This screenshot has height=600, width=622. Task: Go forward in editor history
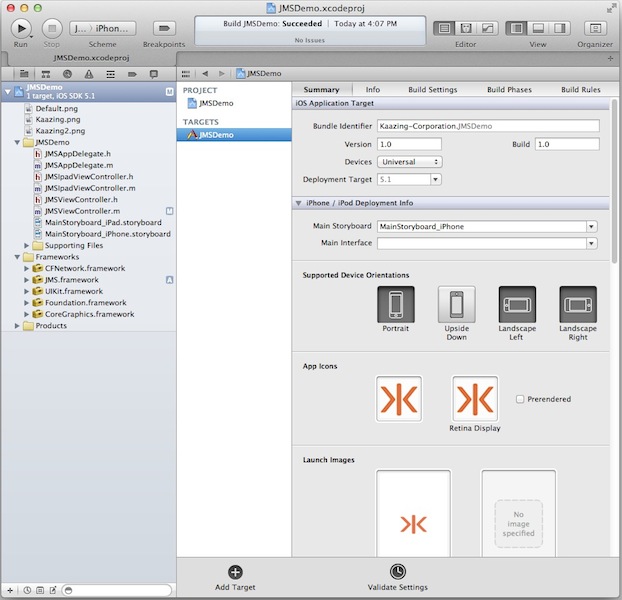pos(221,74)
